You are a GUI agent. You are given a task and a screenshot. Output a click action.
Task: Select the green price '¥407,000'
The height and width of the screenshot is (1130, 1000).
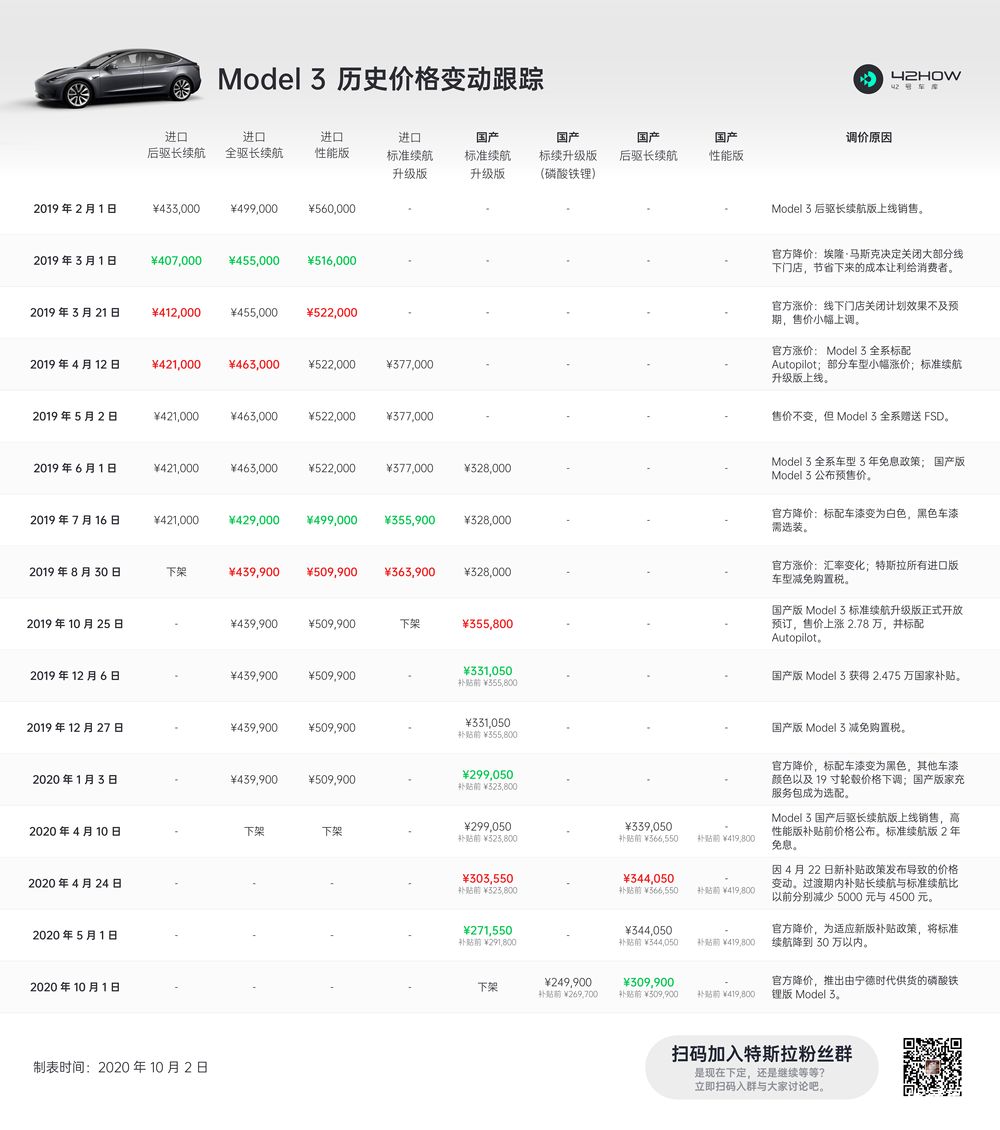click(x=176, y=261)
